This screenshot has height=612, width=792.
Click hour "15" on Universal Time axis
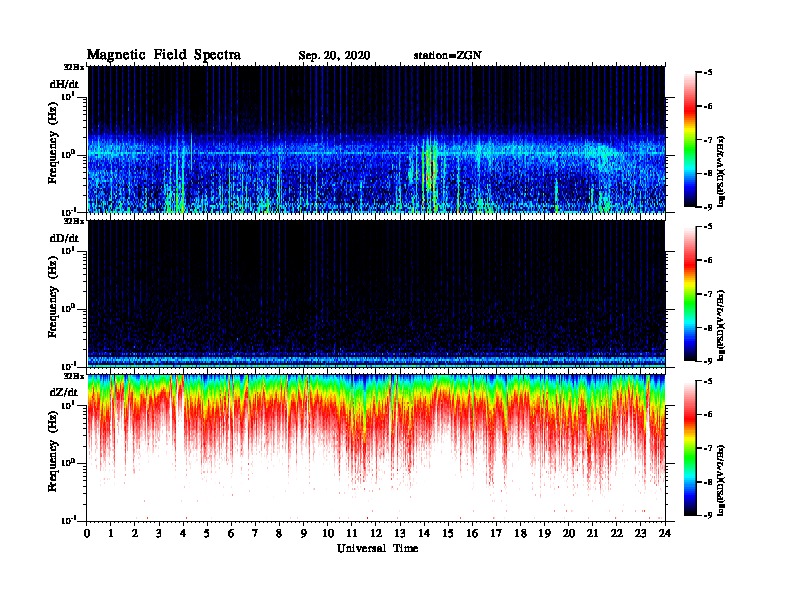pos(449,533)
